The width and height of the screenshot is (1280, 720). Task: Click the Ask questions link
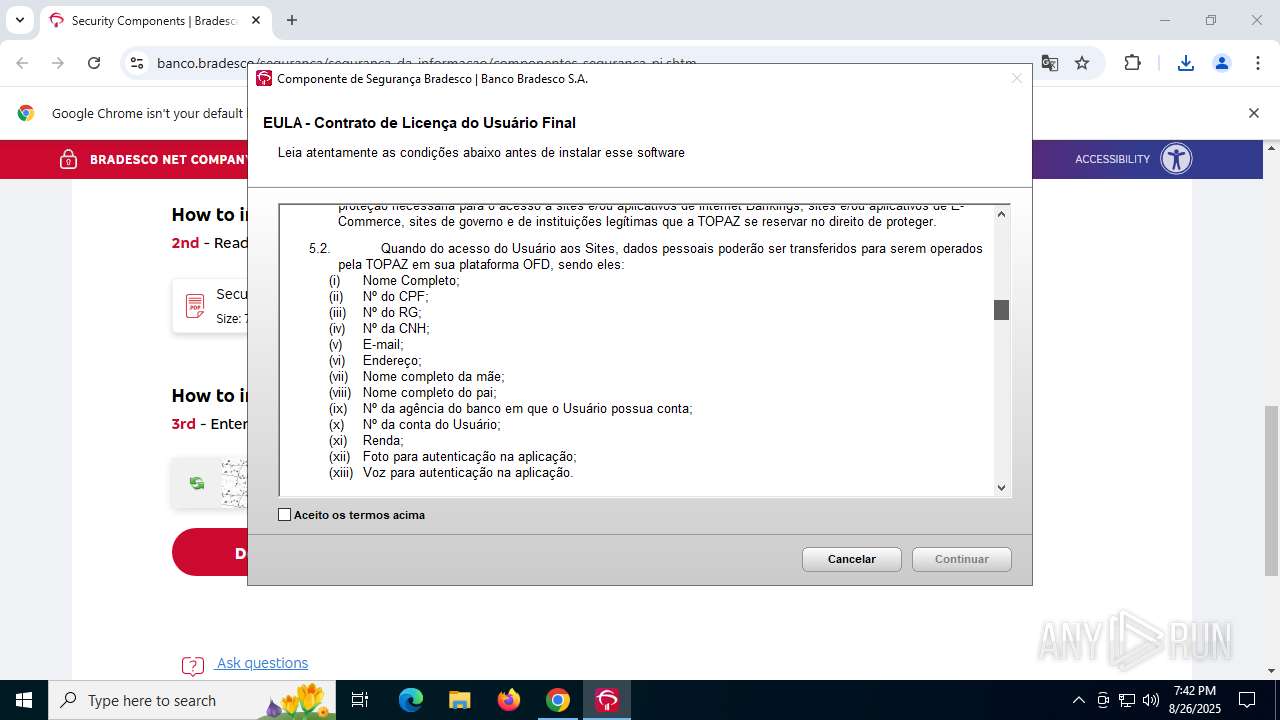(x=262, y=663)
